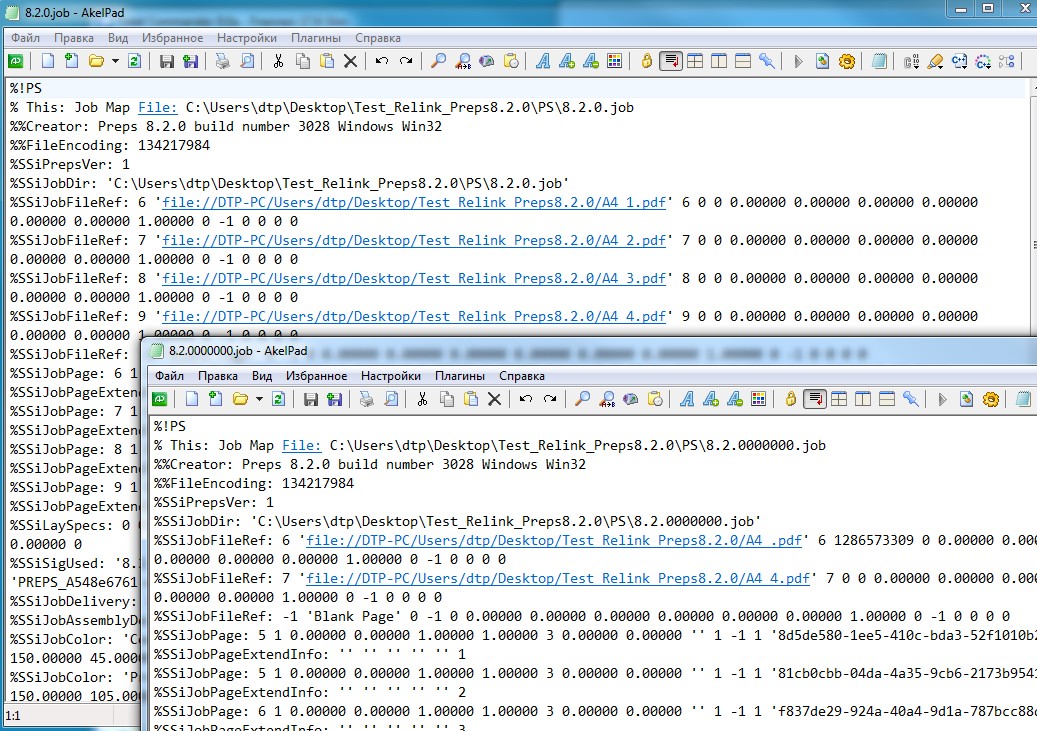Open Файл menu in 8.2.0.job window
1037x731 pixels.
point(26,38)
